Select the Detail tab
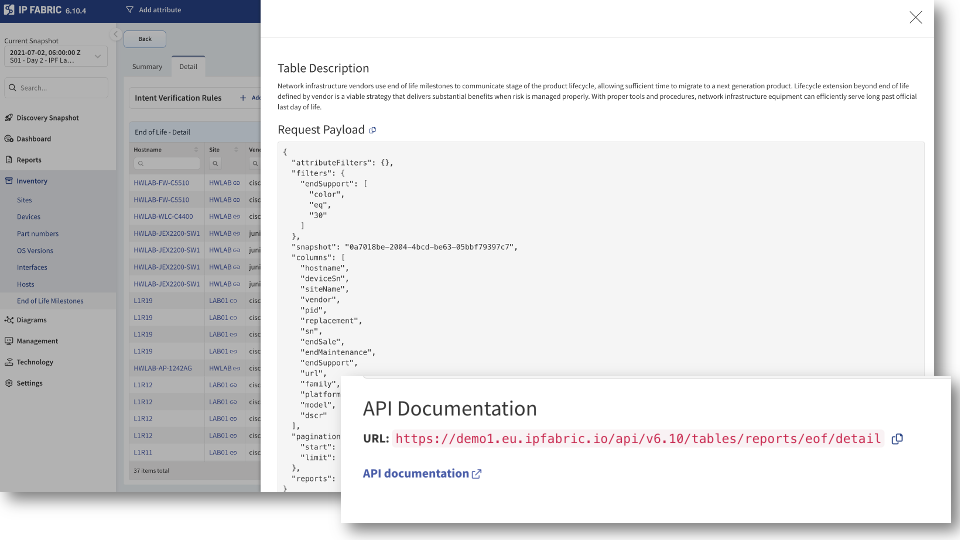 click(x=188, y=67)
